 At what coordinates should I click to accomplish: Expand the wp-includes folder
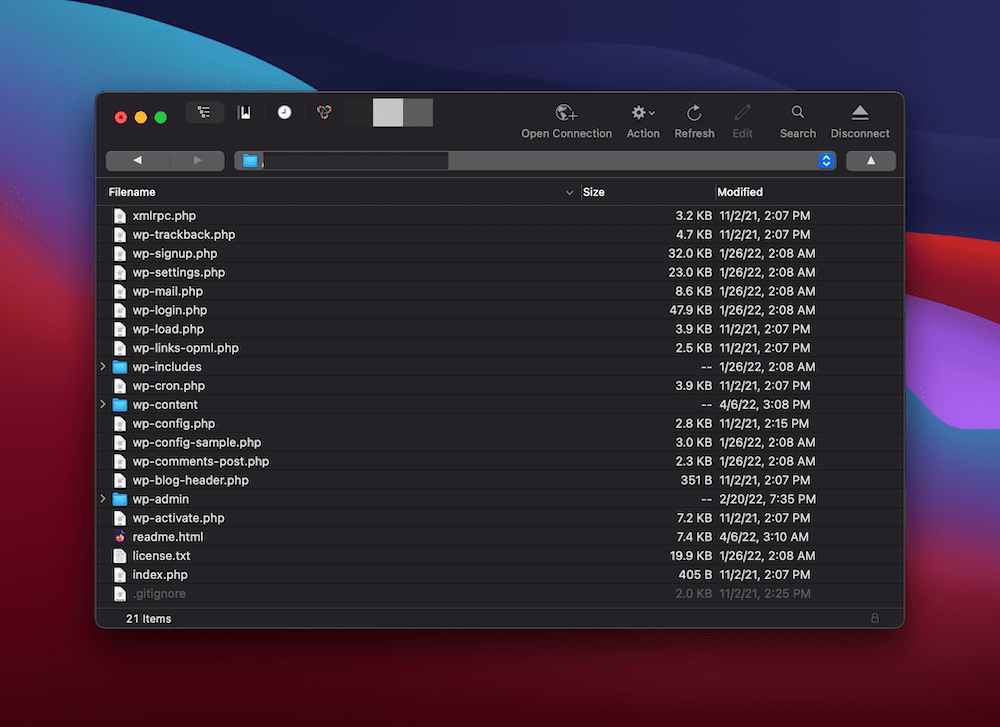coord(103,366)
